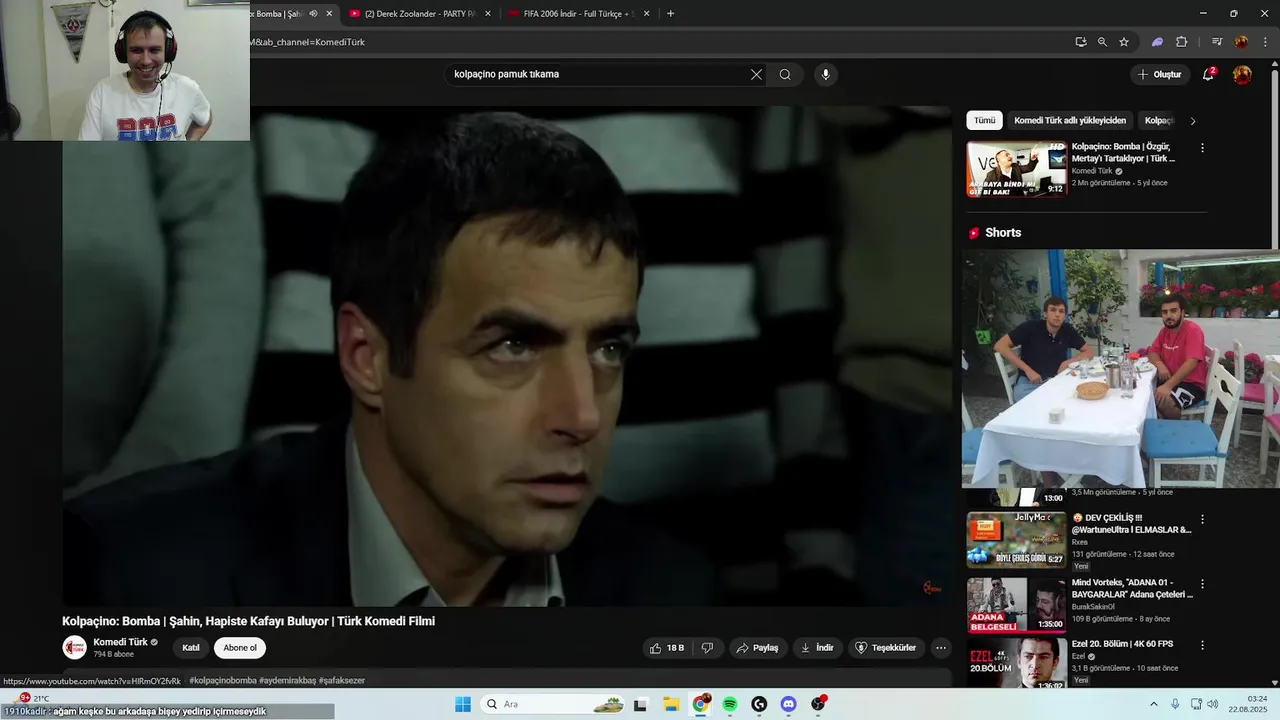
Task: Open options for the DEV ÇEKİLİŞ video
Action: 1202,520
